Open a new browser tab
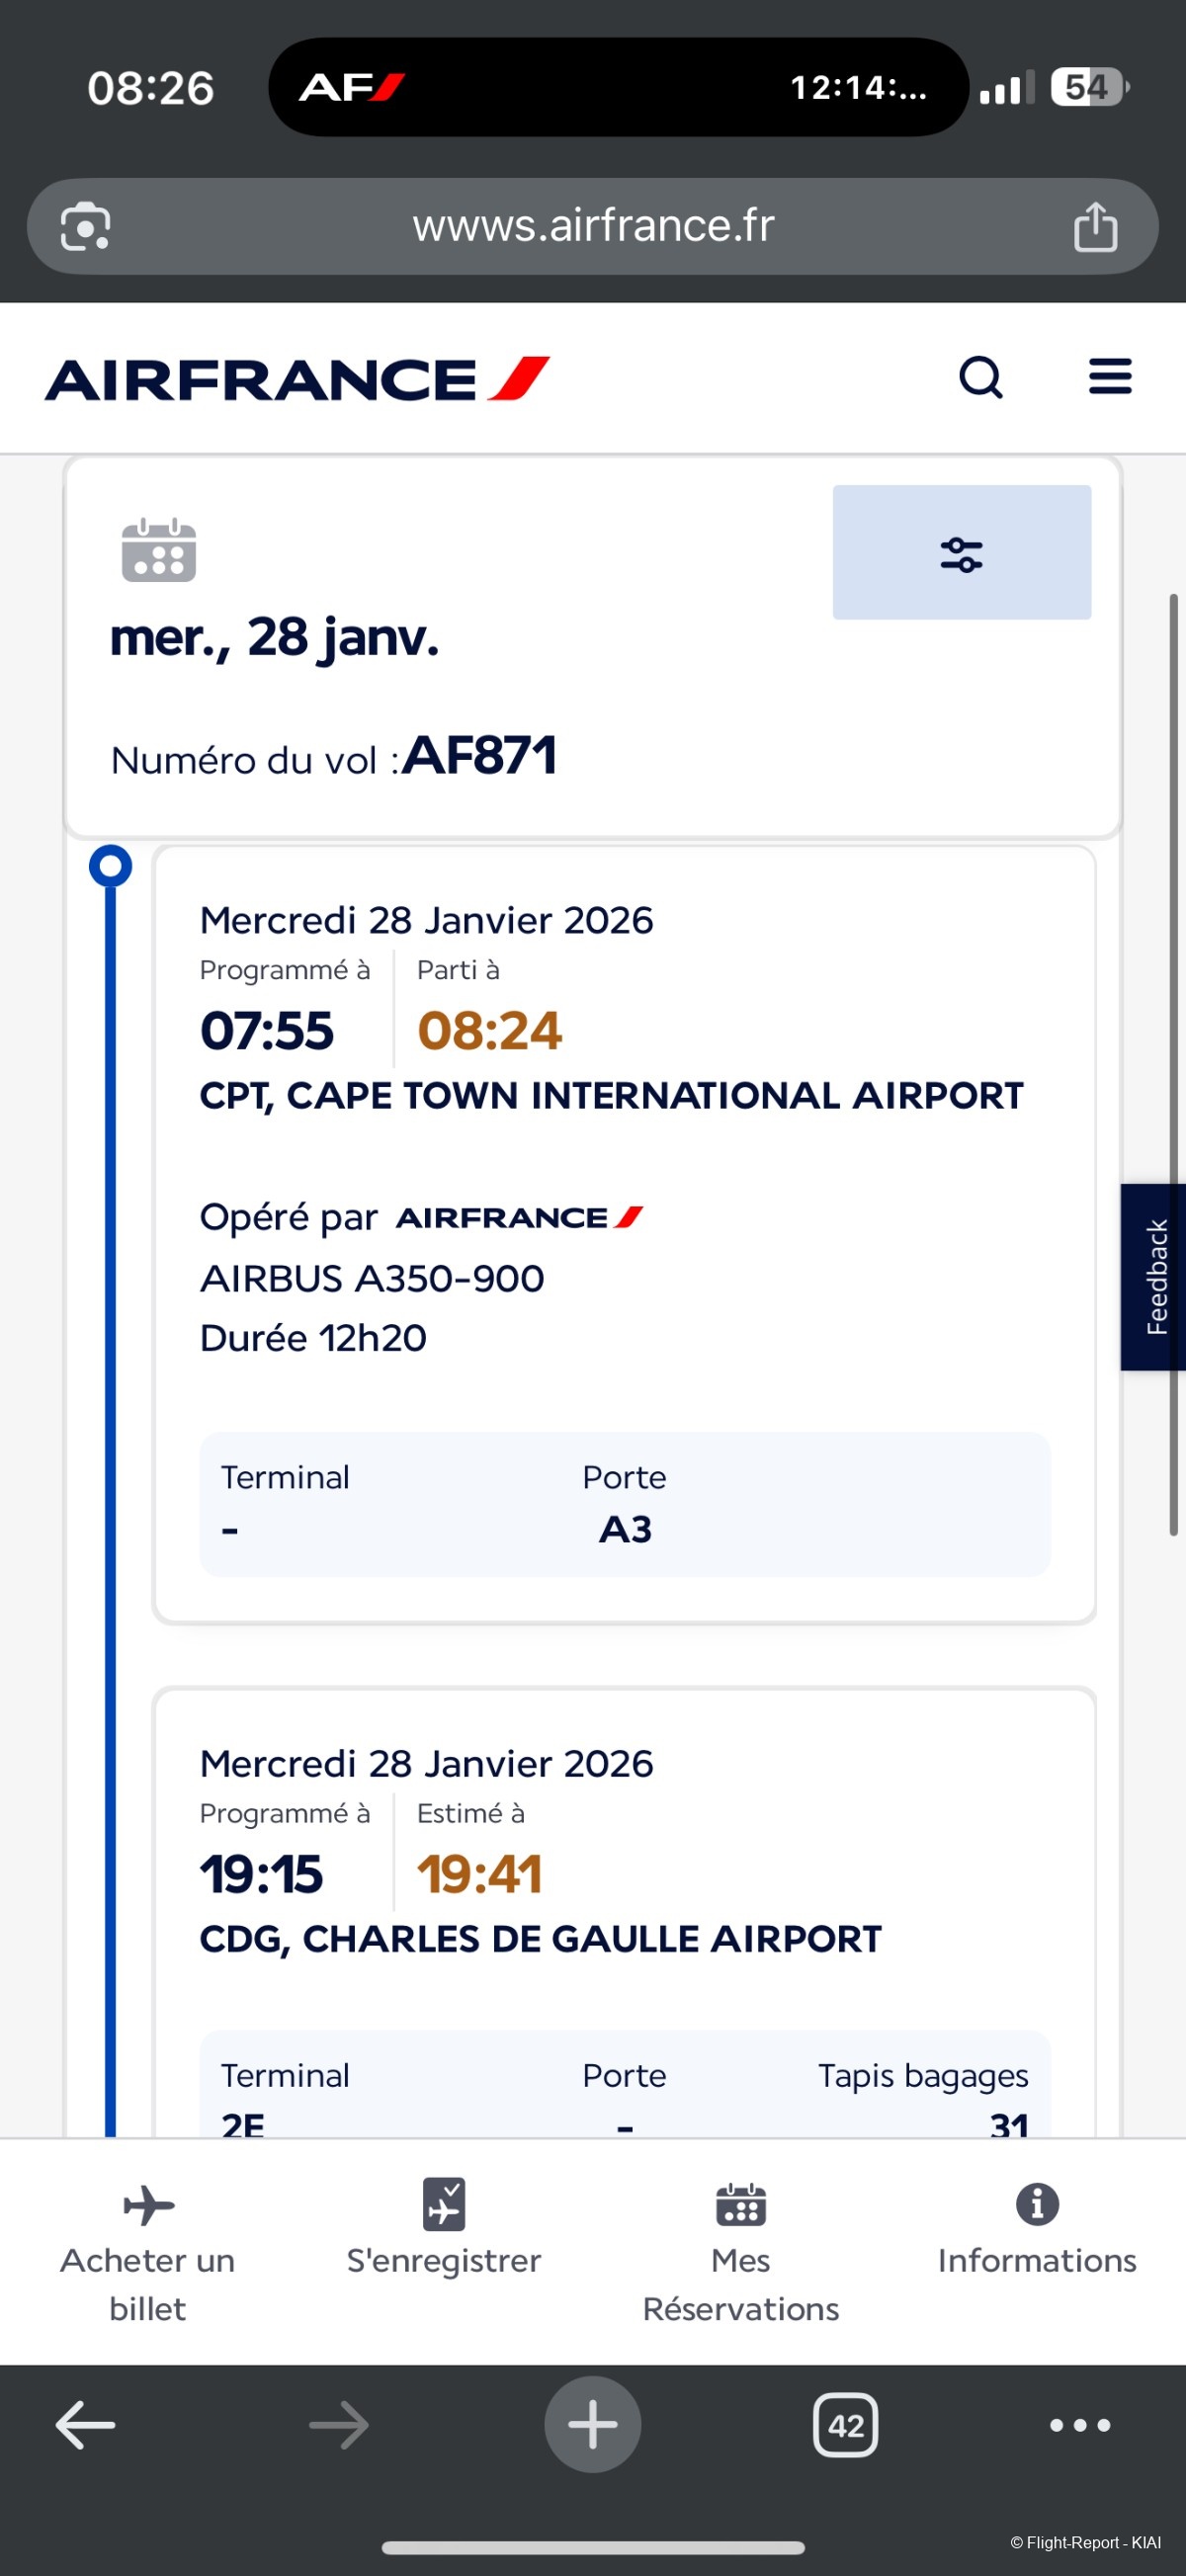Viewport: 1186px width, 2576px height. pyautogui.click(x=593, y=2425)
